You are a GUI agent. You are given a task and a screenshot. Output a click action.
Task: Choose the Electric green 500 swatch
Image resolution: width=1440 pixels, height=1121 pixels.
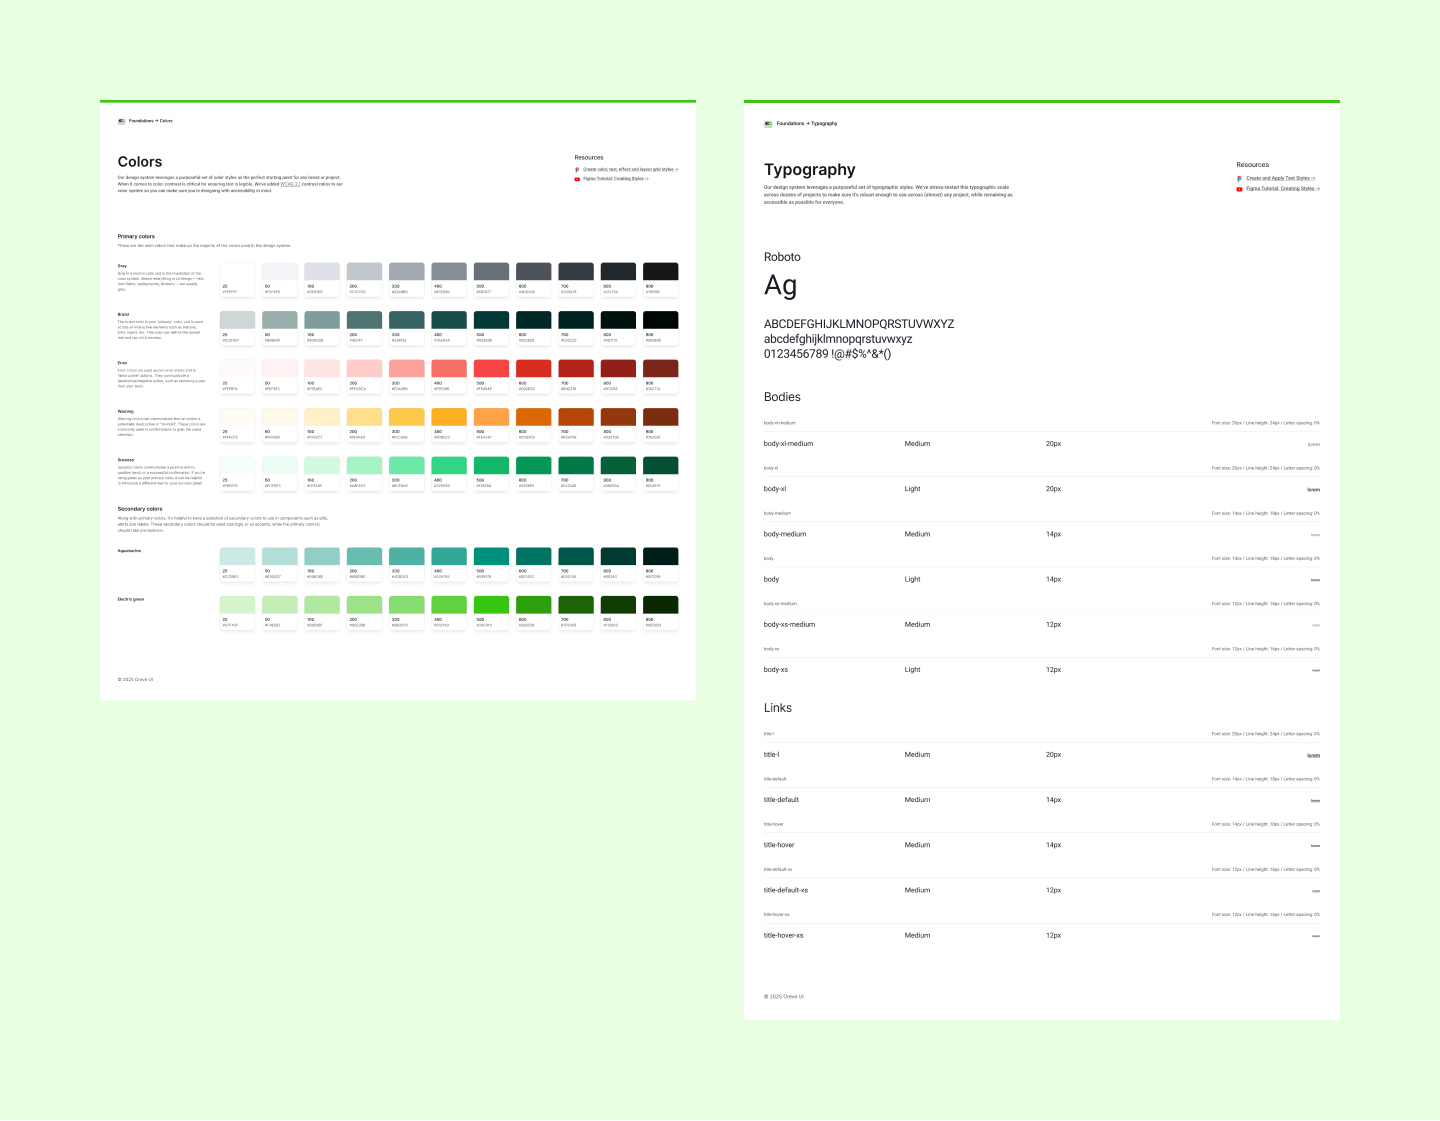coord(491,605)
